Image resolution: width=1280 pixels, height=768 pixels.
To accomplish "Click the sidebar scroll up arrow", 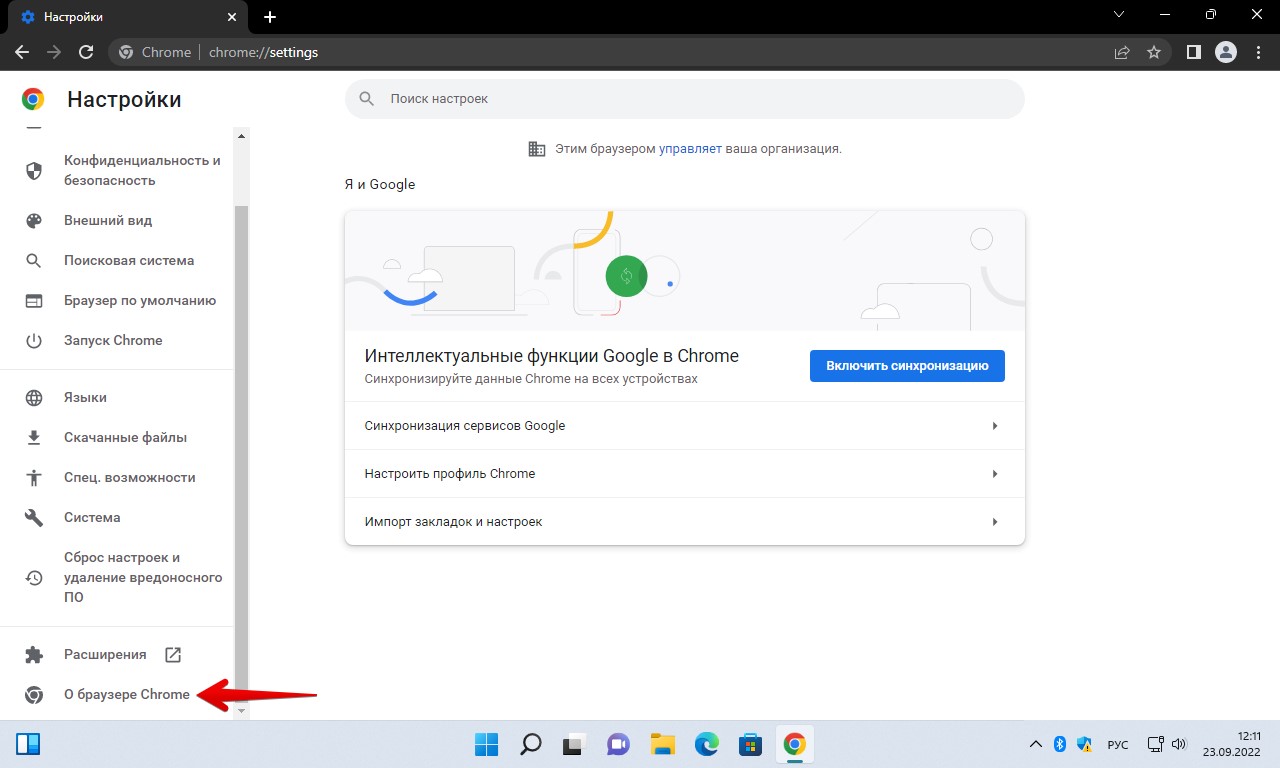I will pos(241,134).
